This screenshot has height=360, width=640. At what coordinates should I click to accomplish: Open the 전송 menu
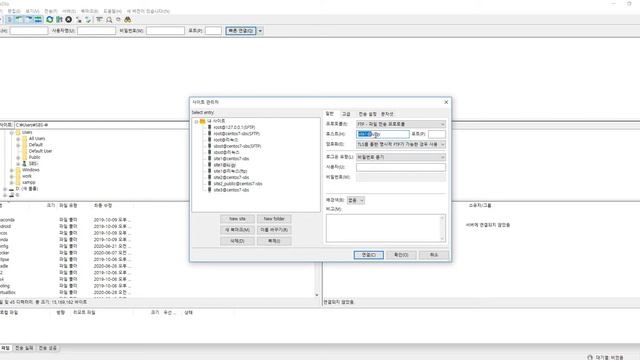[51, 11]
